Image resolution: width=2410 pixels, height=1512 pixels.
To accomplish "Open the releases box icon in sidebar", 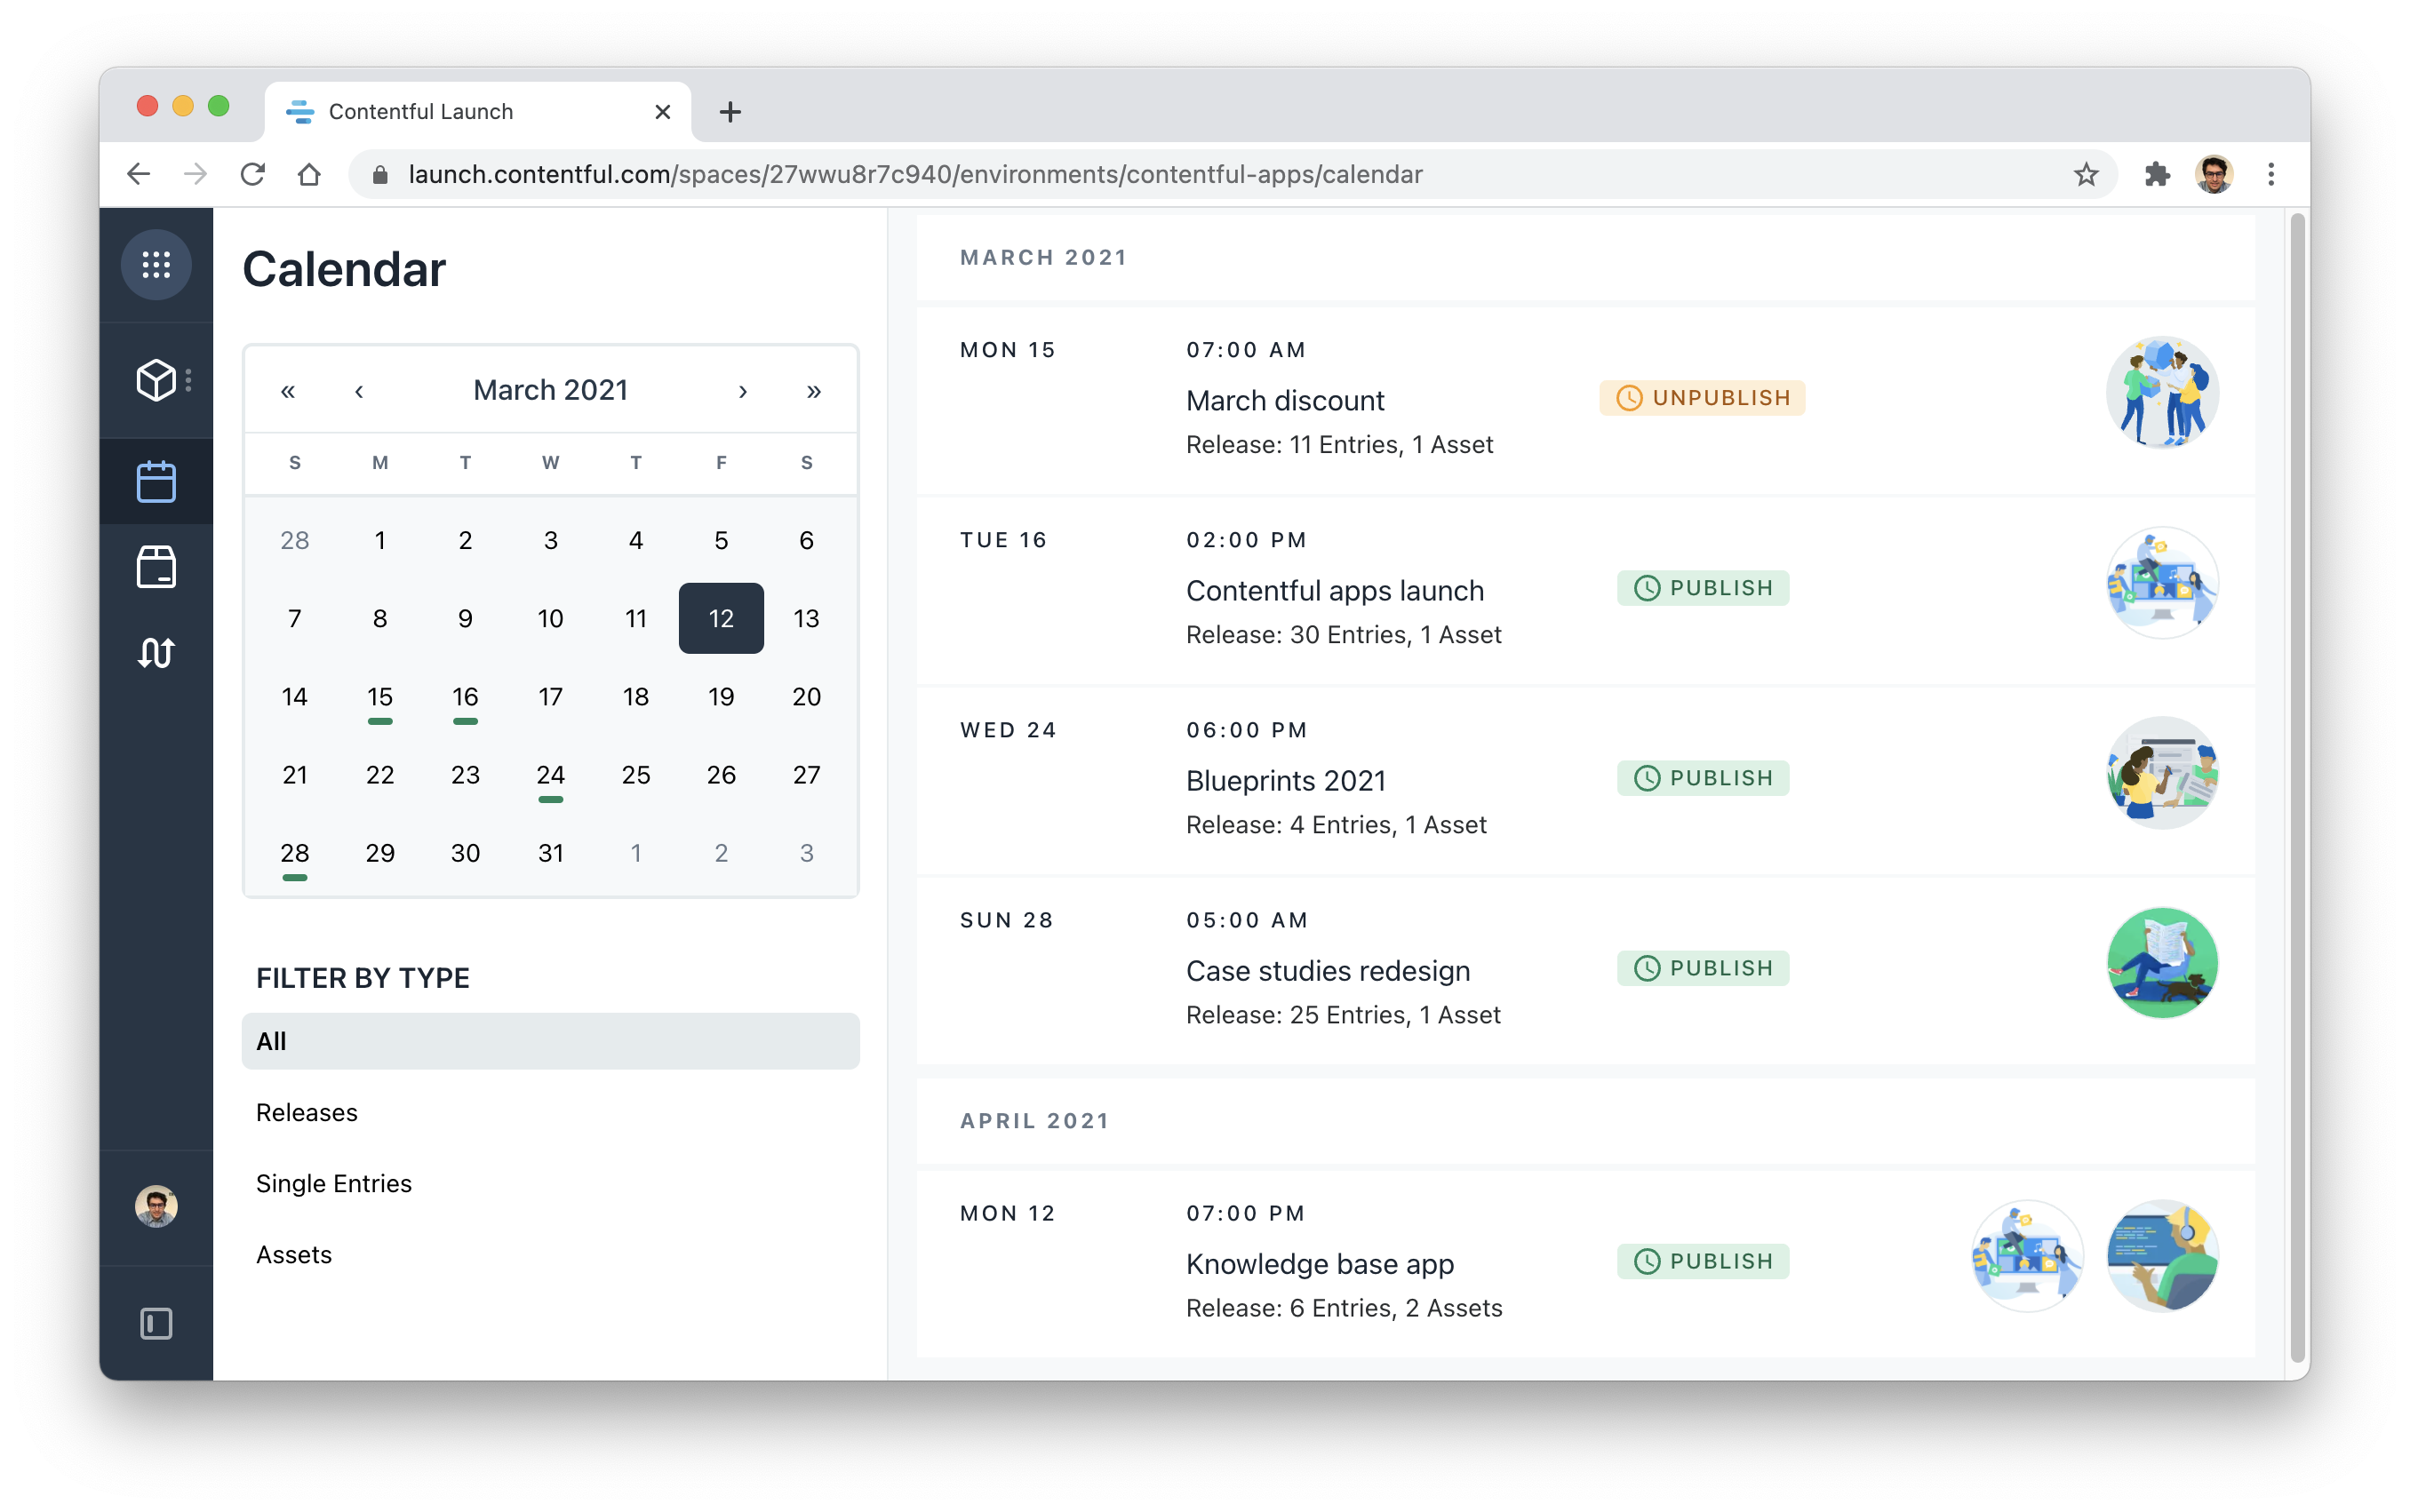I will tap(156, 567).
